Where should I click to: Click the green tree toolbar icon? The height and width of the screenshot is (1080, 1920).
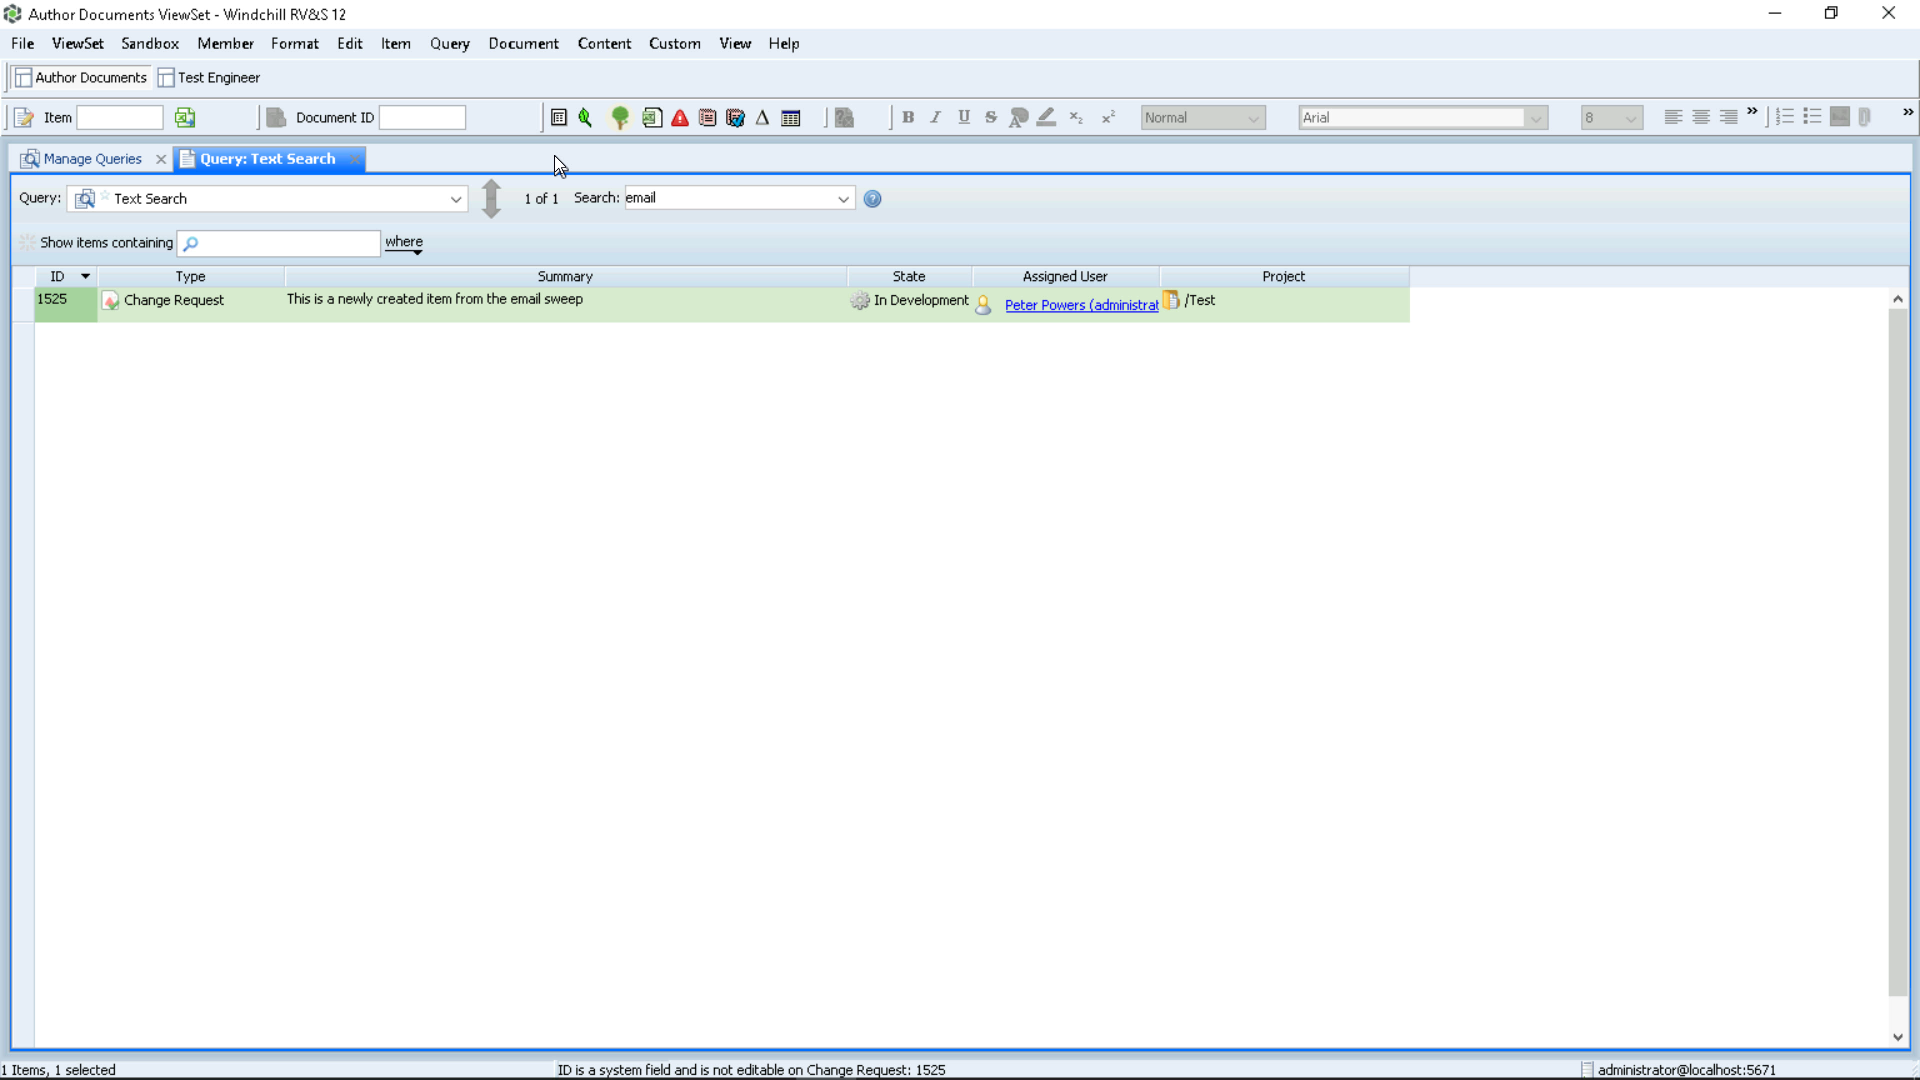620,118
